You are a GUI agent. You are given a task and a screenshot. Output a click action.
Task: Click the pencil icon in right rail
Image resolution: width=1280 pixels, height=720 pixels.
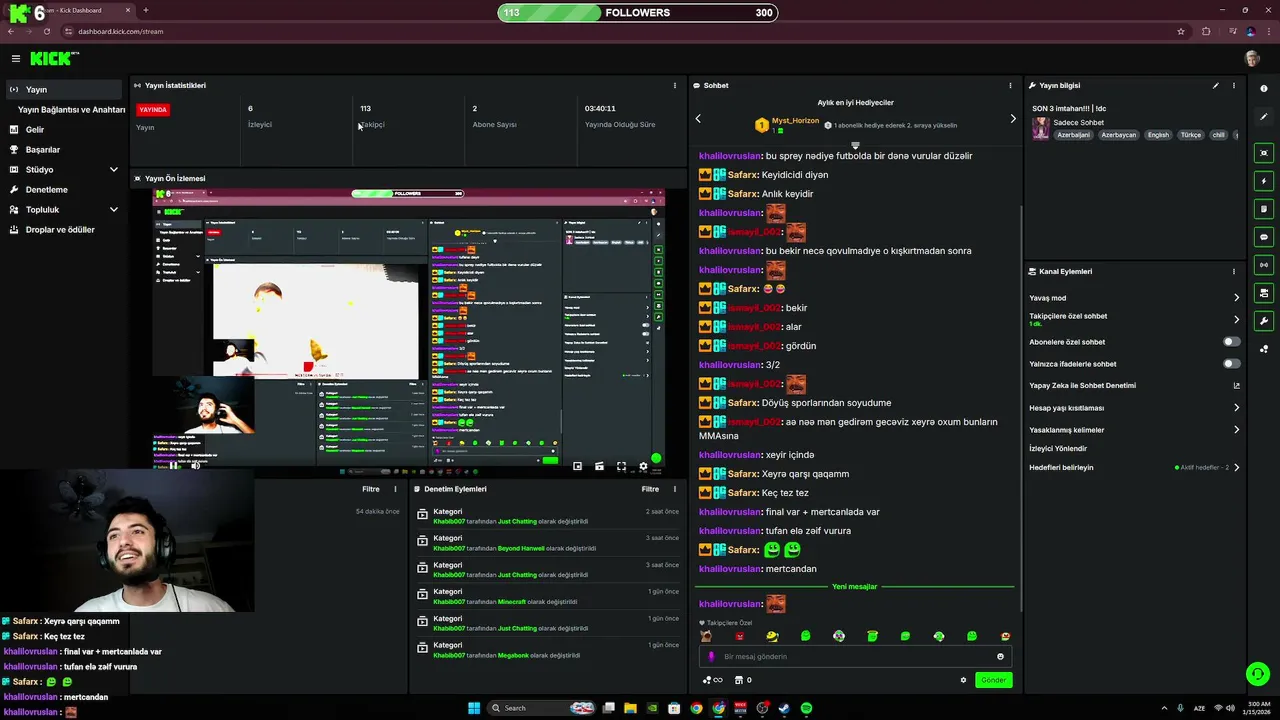(1264, 117)
